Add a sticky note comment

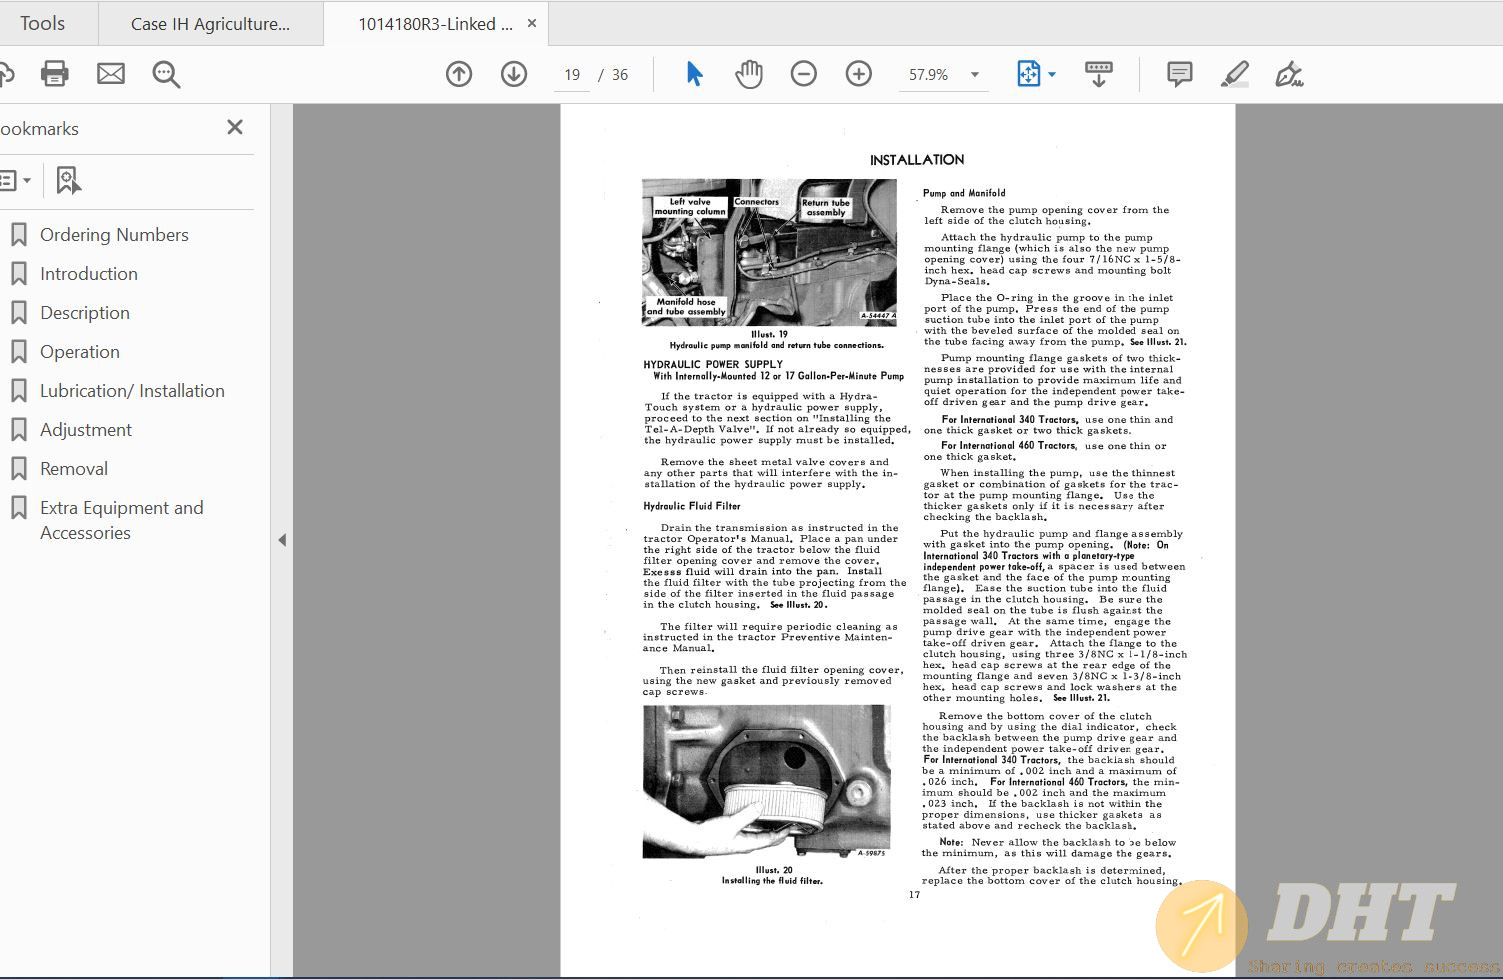pos(1180,74)
